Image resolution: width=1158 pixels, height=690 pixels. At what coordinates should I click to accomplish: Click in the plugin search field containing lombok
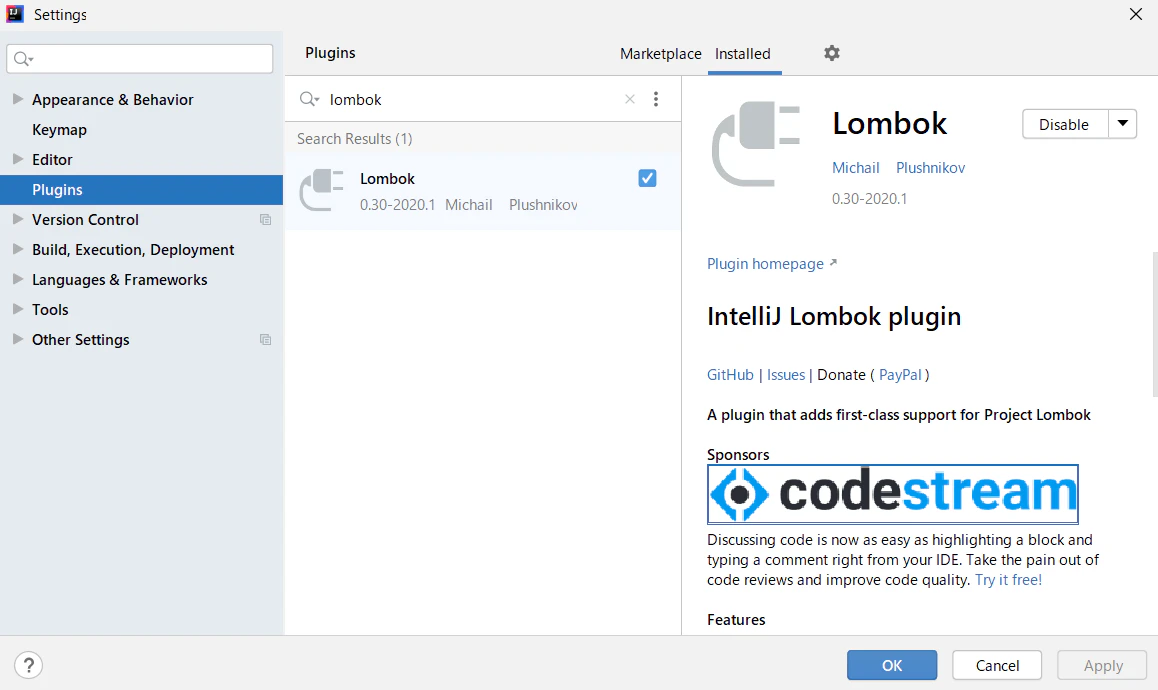click(473, 99)
